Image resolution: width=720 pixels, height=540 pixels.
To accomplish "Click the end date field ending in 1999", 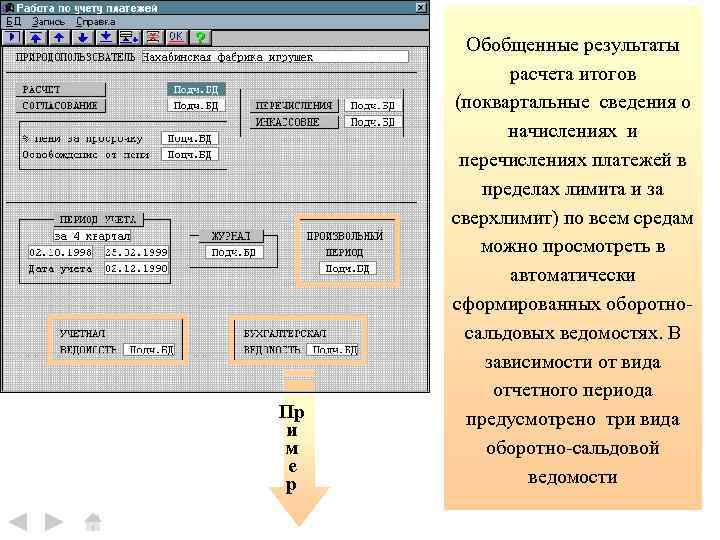I will click(136, 252).
